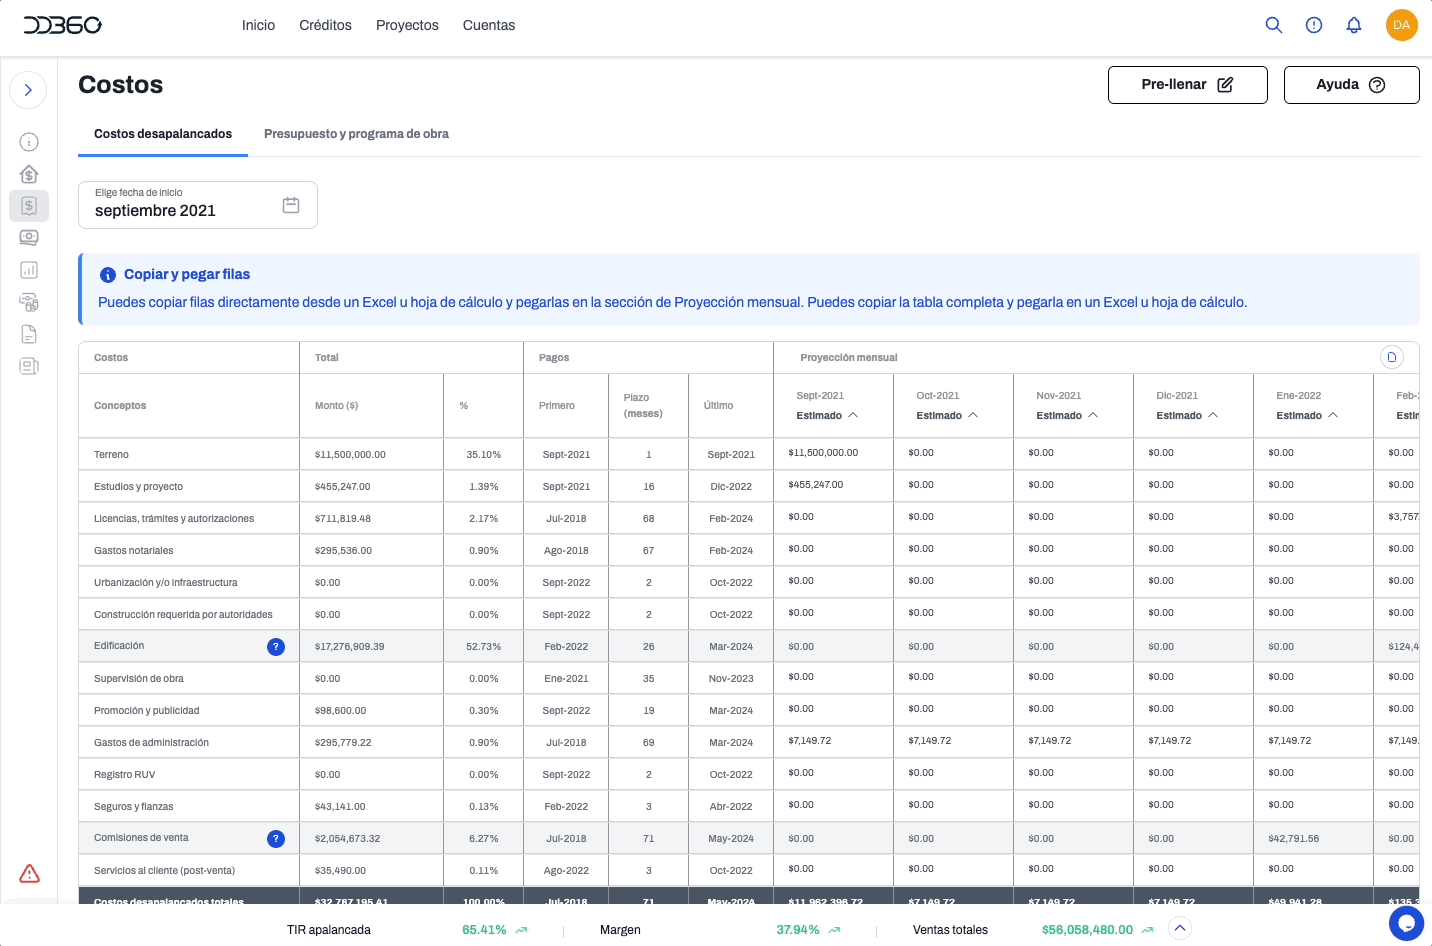Open the DA user avatar menu
This screenshot has width=1432, height=946.
[1401, 25]
